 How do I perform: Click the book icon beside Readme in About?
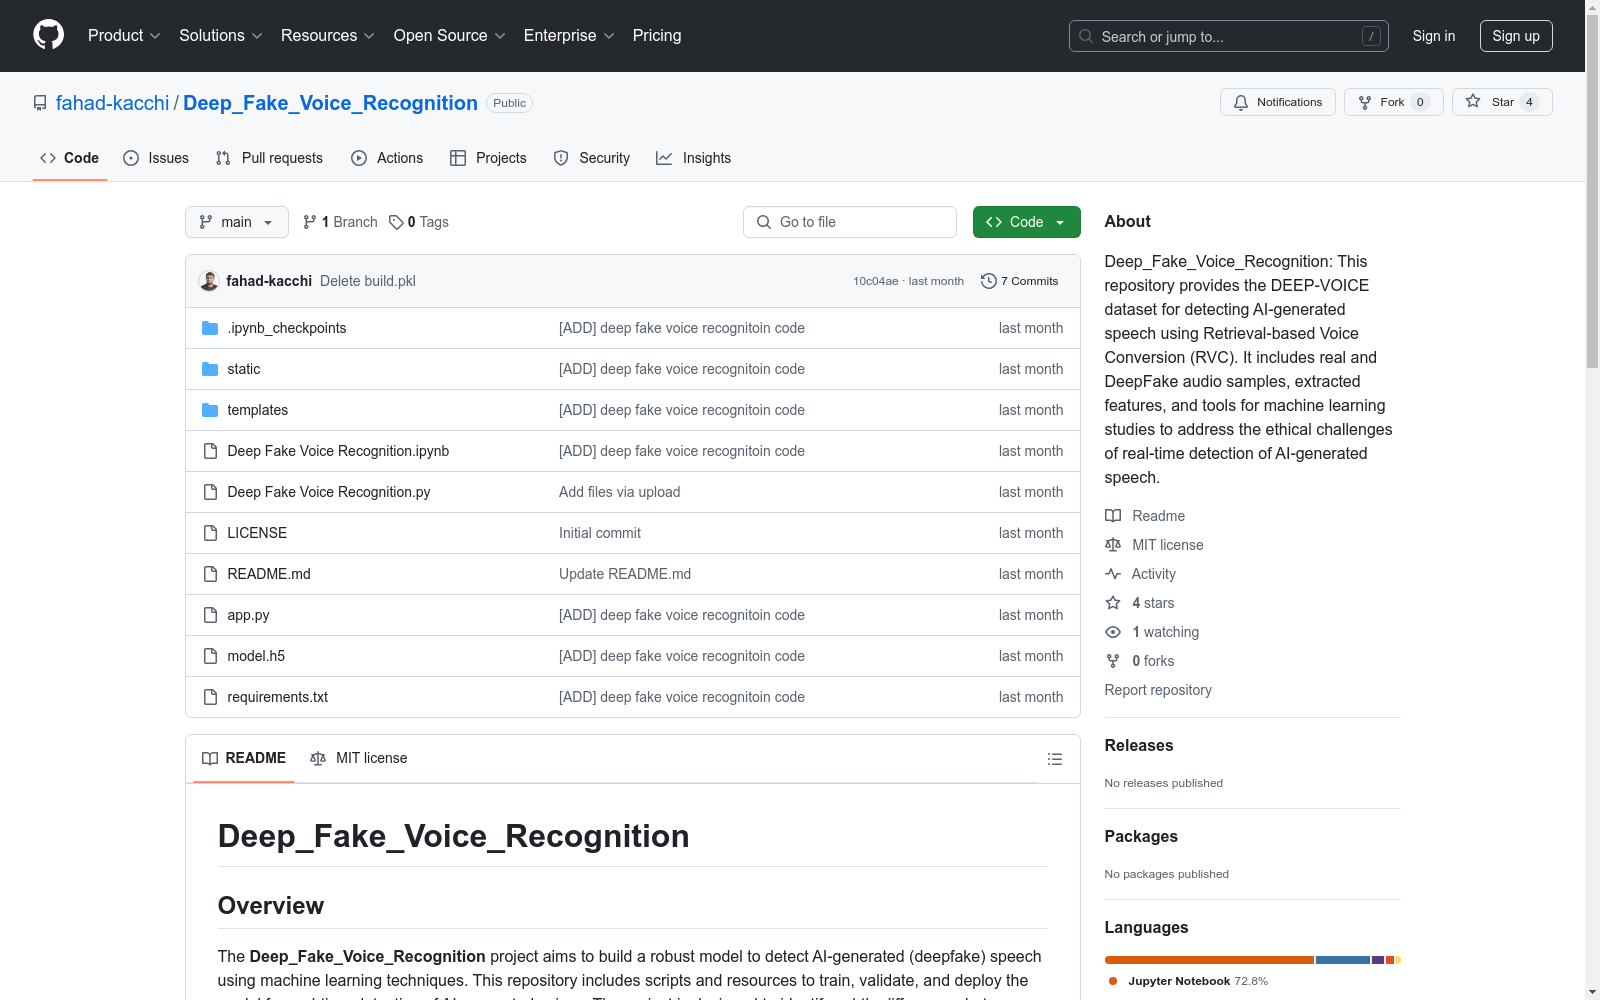pos(1113,516)
